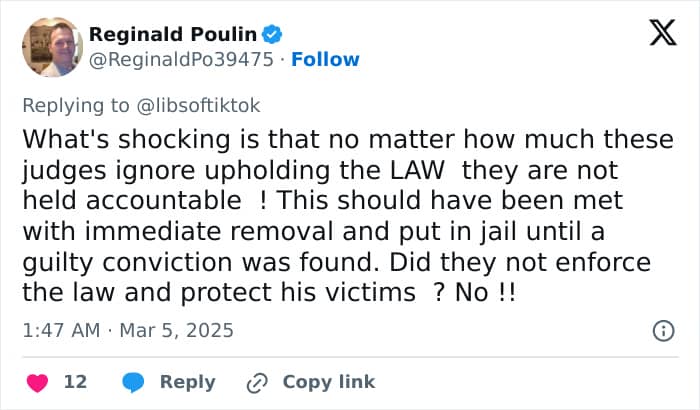
Task: Open the Reginald Poulin display name
Action: tap(173, 34)
